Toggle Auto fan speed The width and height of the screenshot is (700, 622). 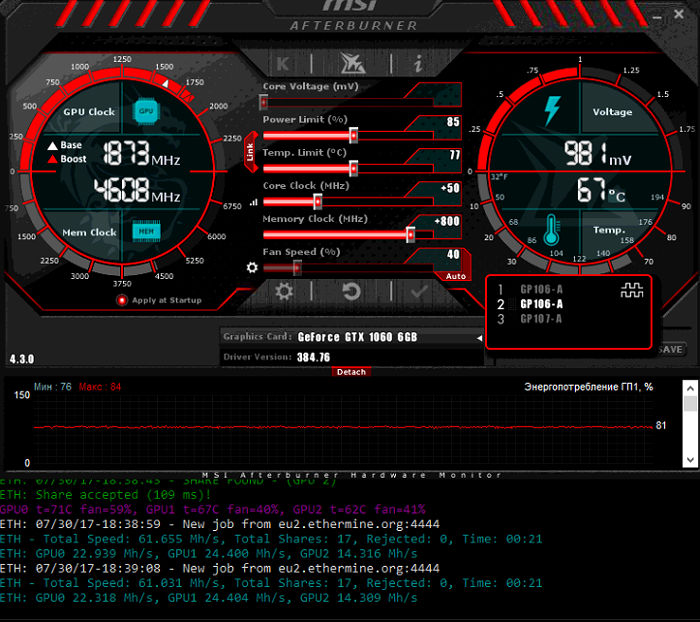tap(455, 276)
